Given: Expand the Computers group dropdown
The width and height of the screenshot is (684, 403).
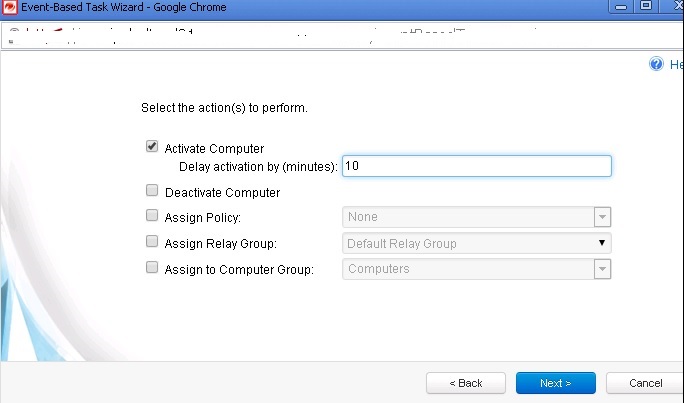Looking at the screenshot, I should point(601,269).
